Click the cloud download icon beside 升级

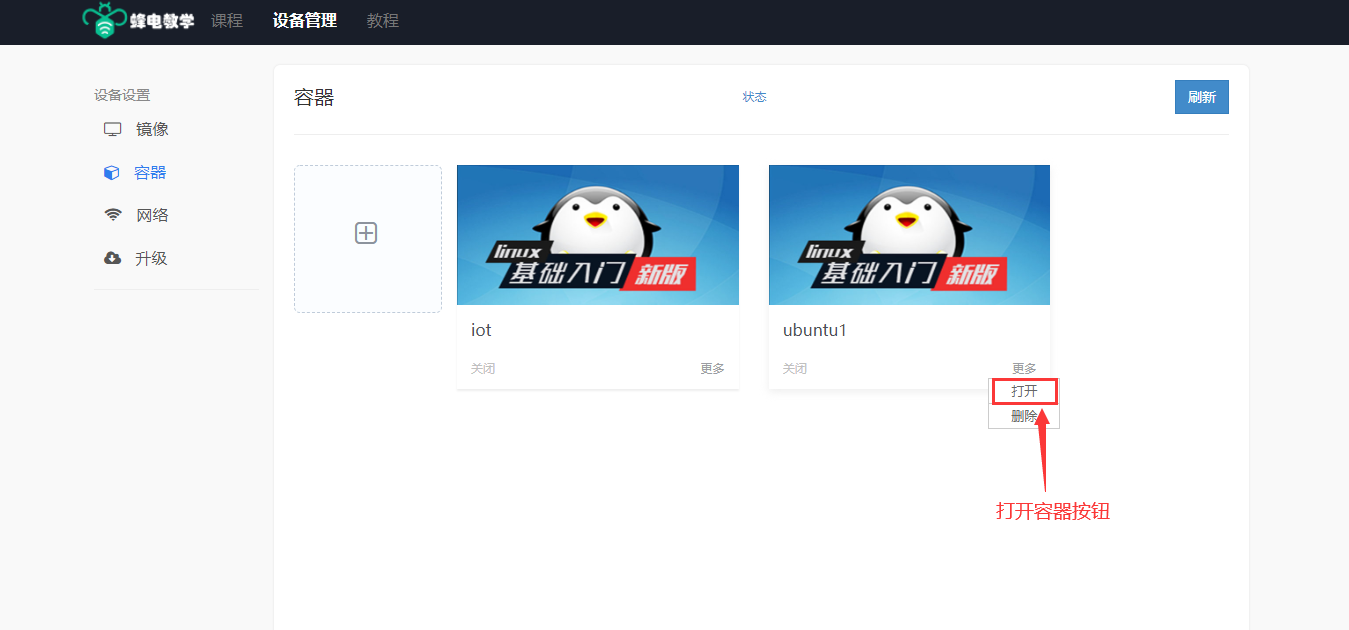pos(113,258)
